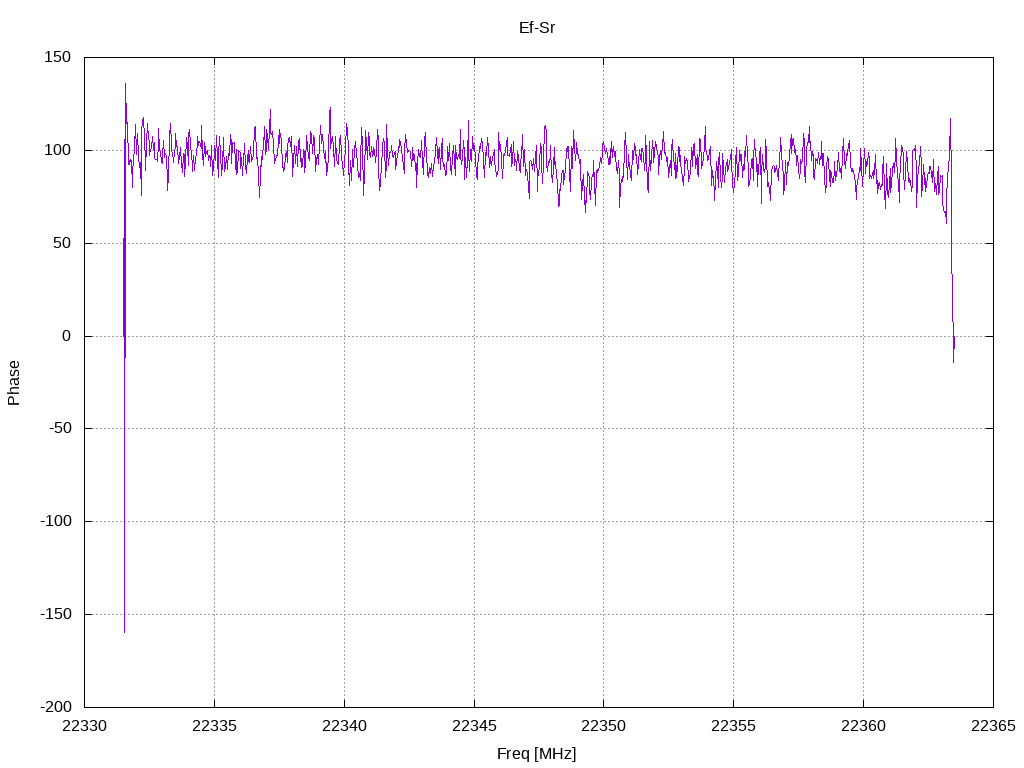Click the x-axis tick label "22340"
Image resolution: width=1024 pixels, height=768 pixels.
pyautogui.click(x=344, y=726)
